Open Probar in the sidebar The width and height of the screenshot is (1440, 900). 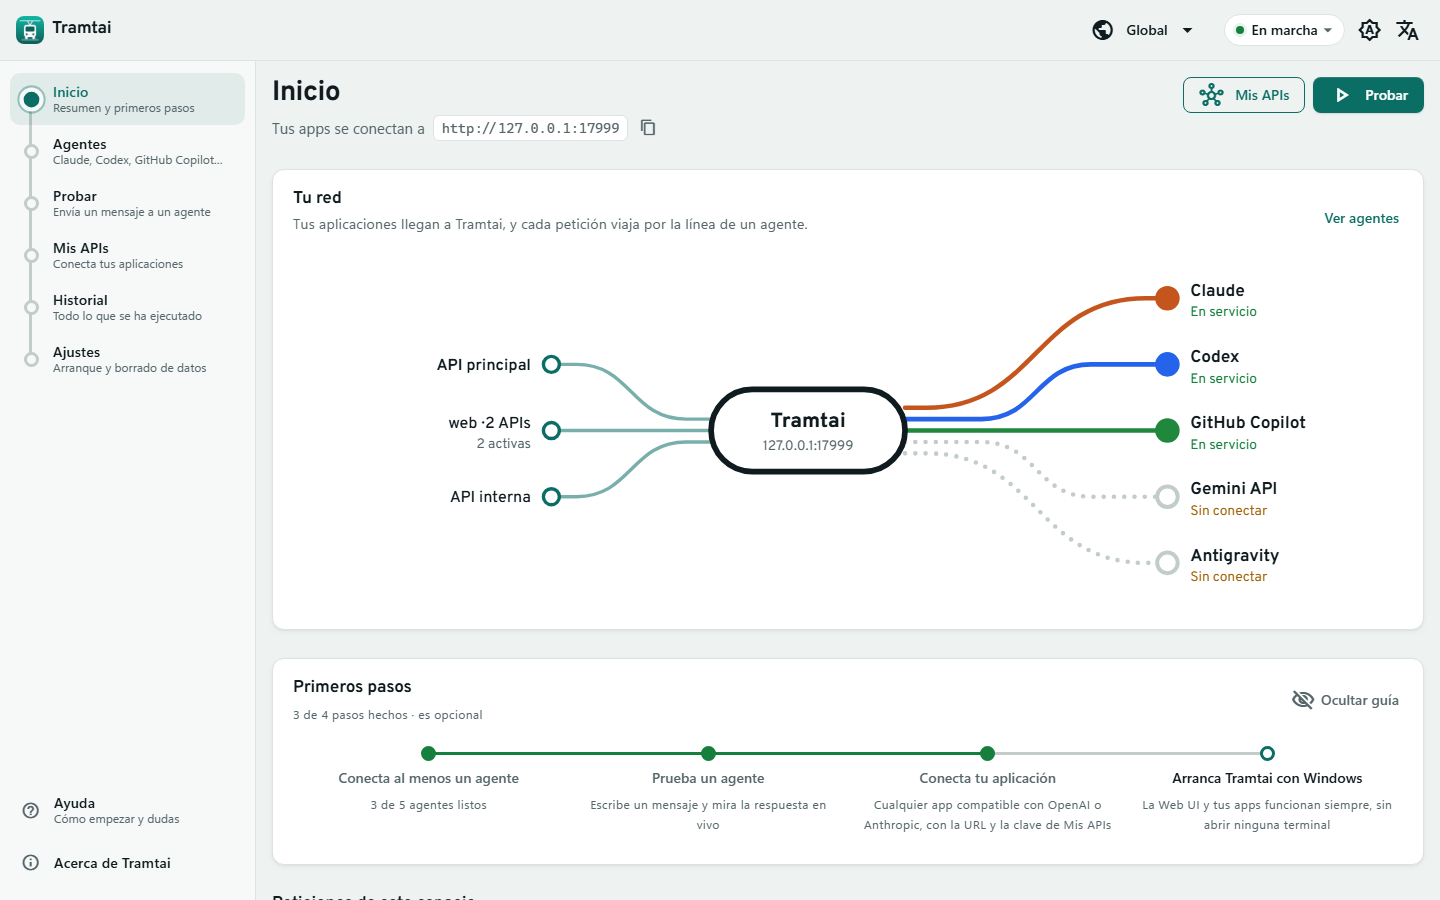tap(128, 203)
